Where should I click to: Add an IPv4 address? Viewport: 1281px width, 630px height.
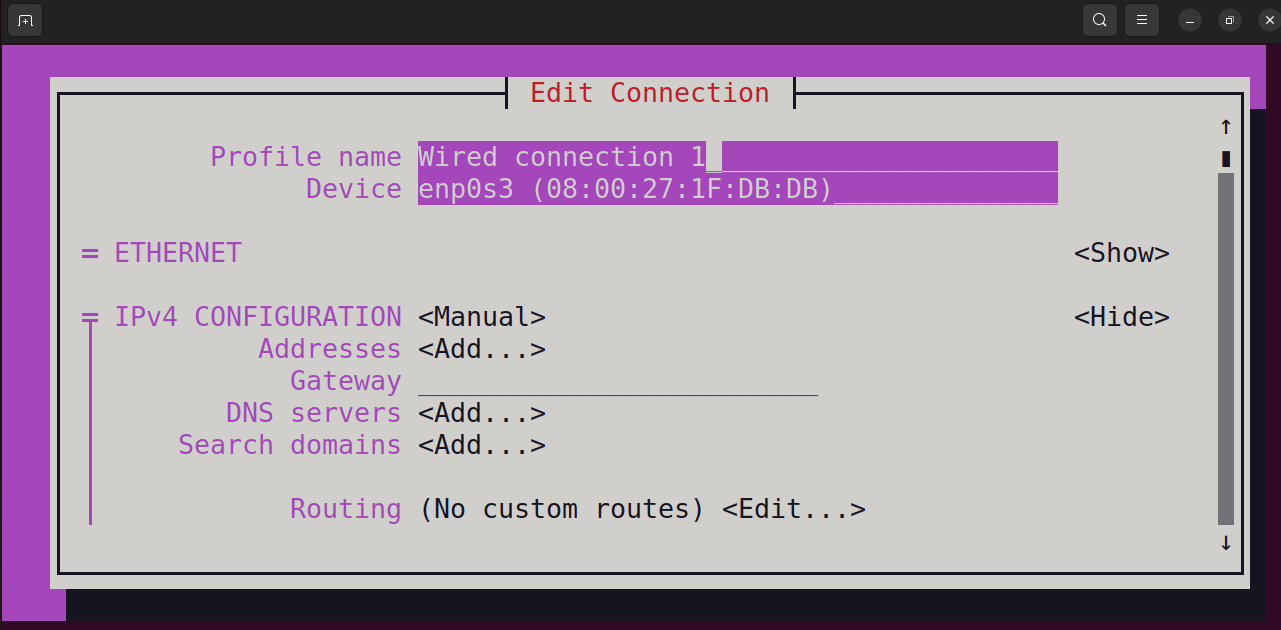[482, 349]
